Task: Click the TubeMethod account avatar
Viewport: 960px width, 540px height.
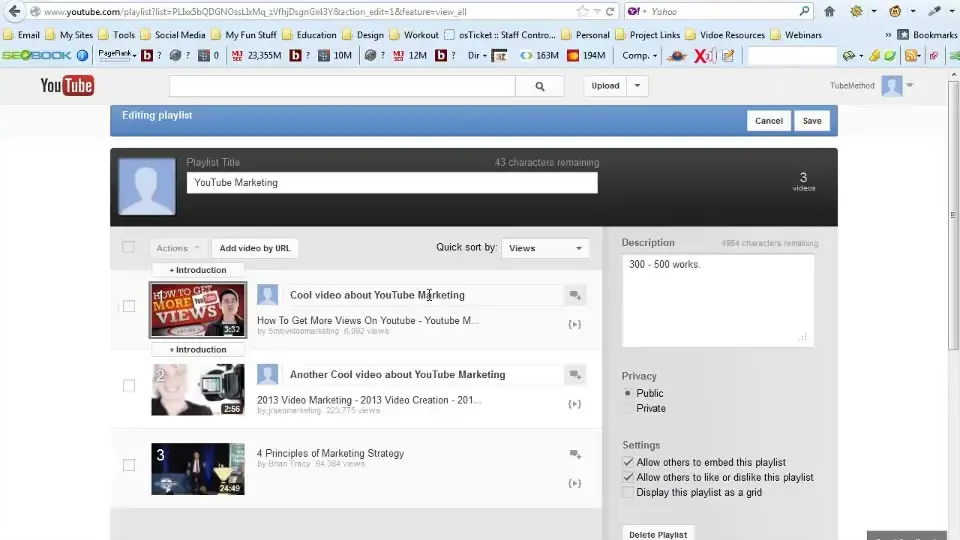Action: (x=892, y=86)
